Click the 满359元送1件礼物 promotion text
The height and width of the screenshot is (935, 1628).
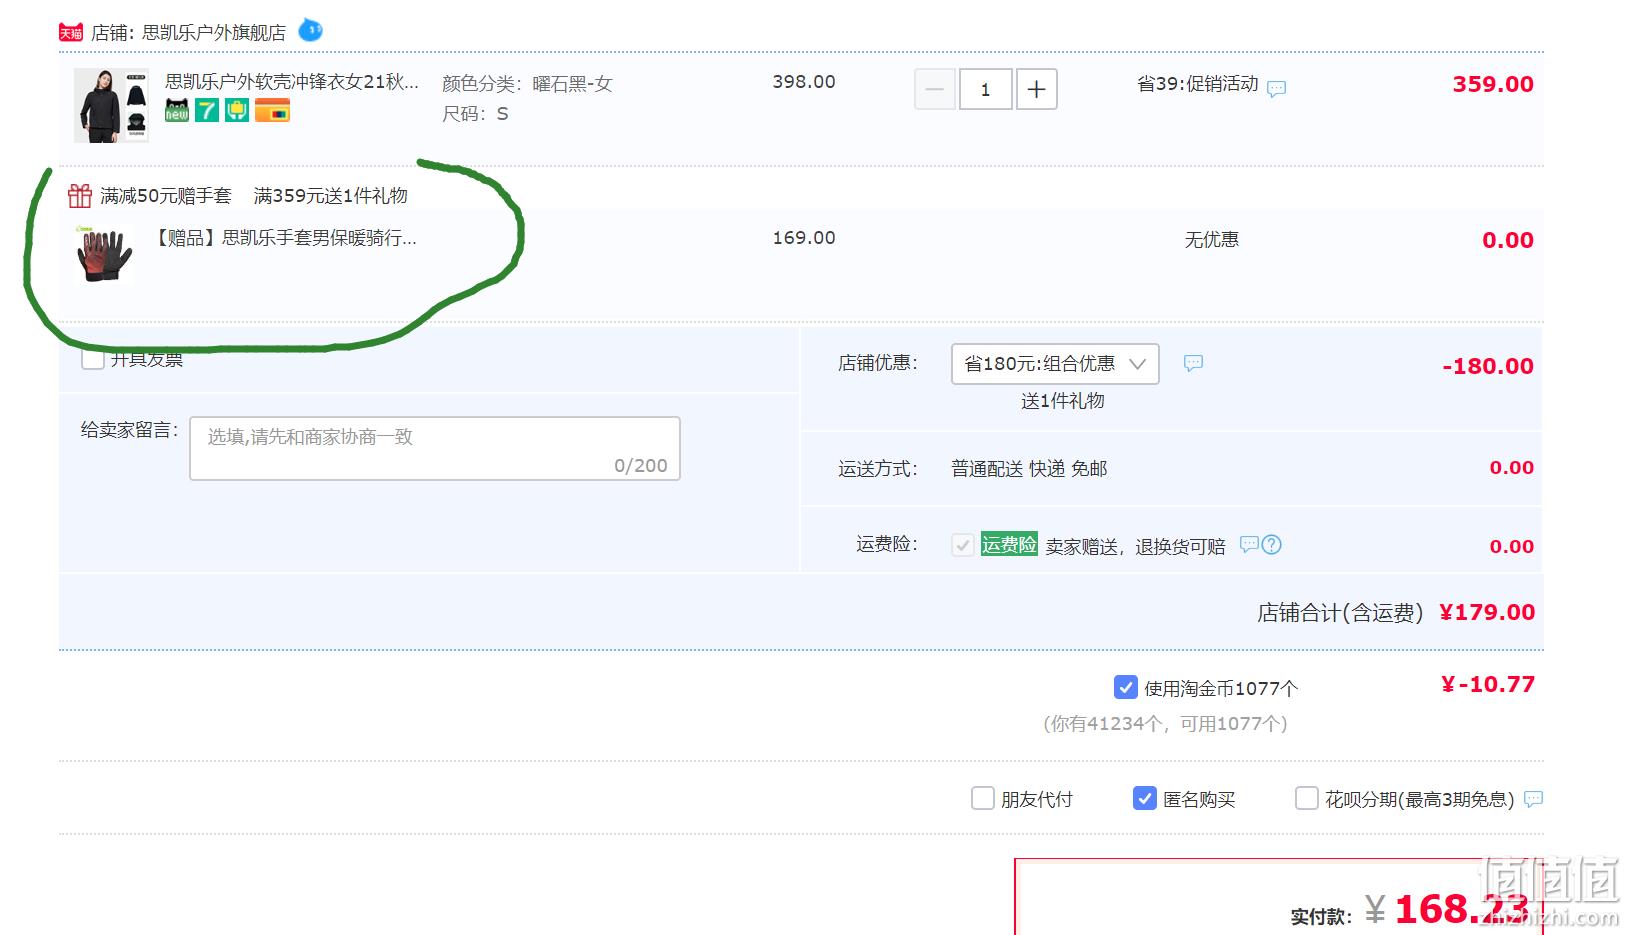coord(331,196)
